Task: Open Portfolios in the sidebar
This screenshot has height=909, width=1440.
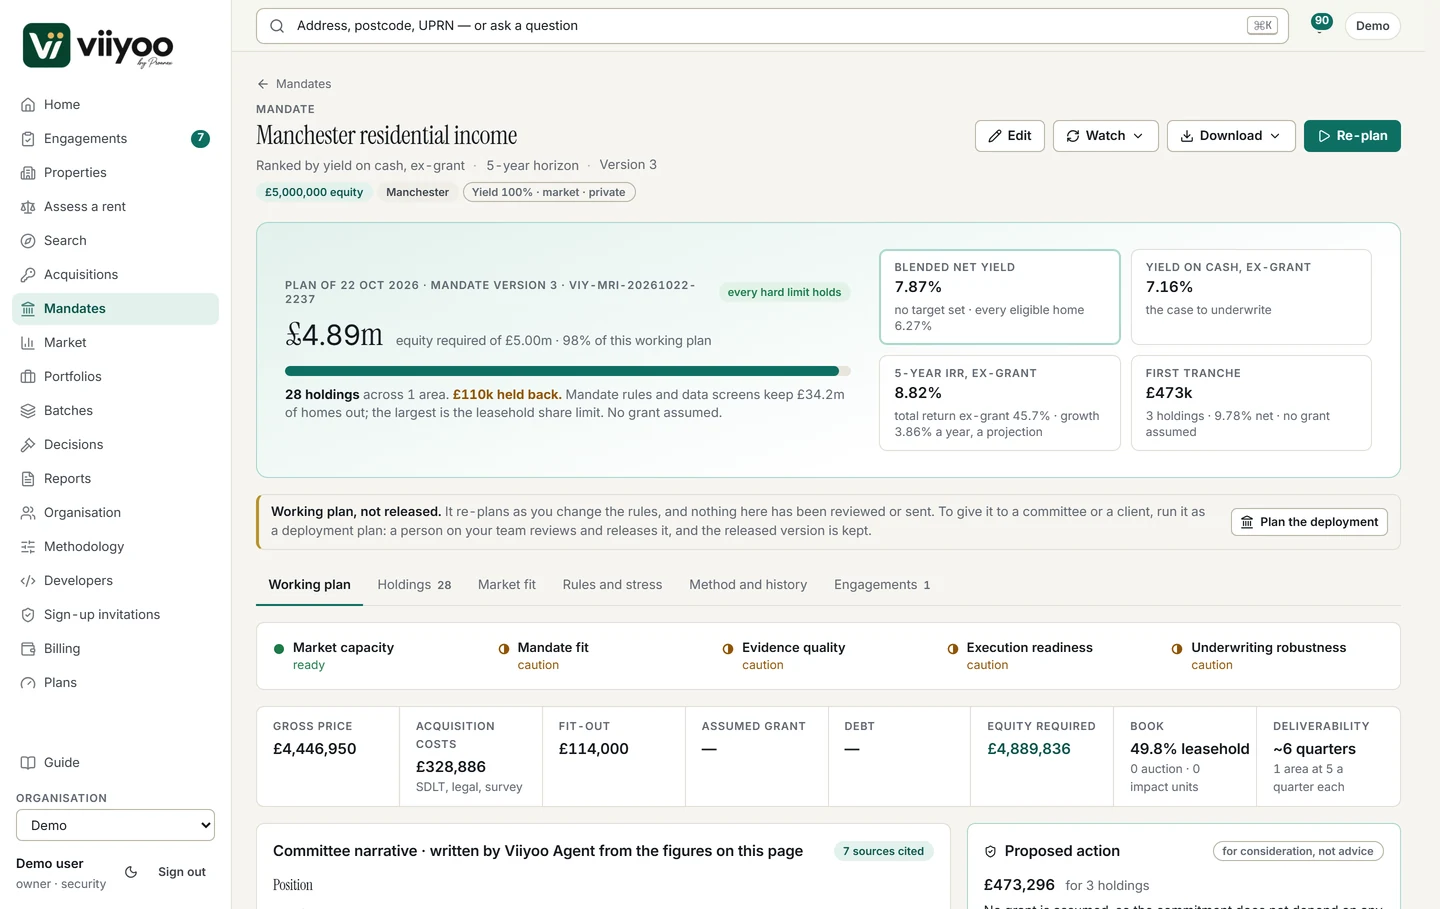Action: point(115,377)
